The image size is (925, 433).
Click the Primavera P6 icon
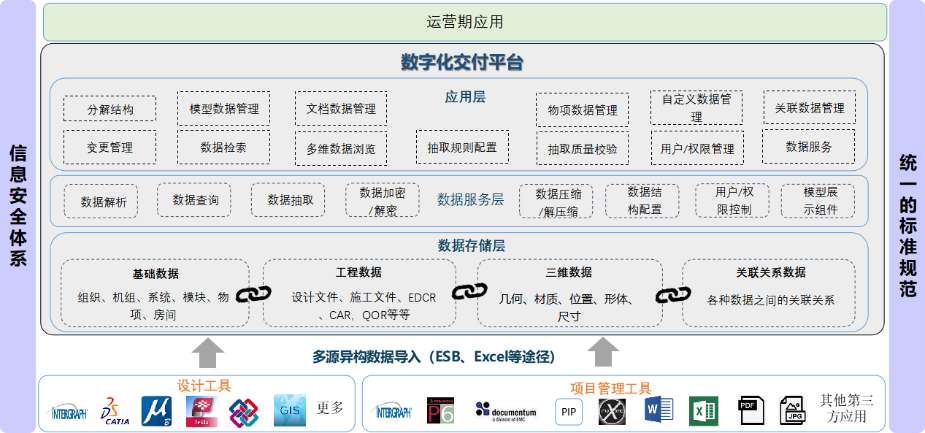(x=441, y=411)
